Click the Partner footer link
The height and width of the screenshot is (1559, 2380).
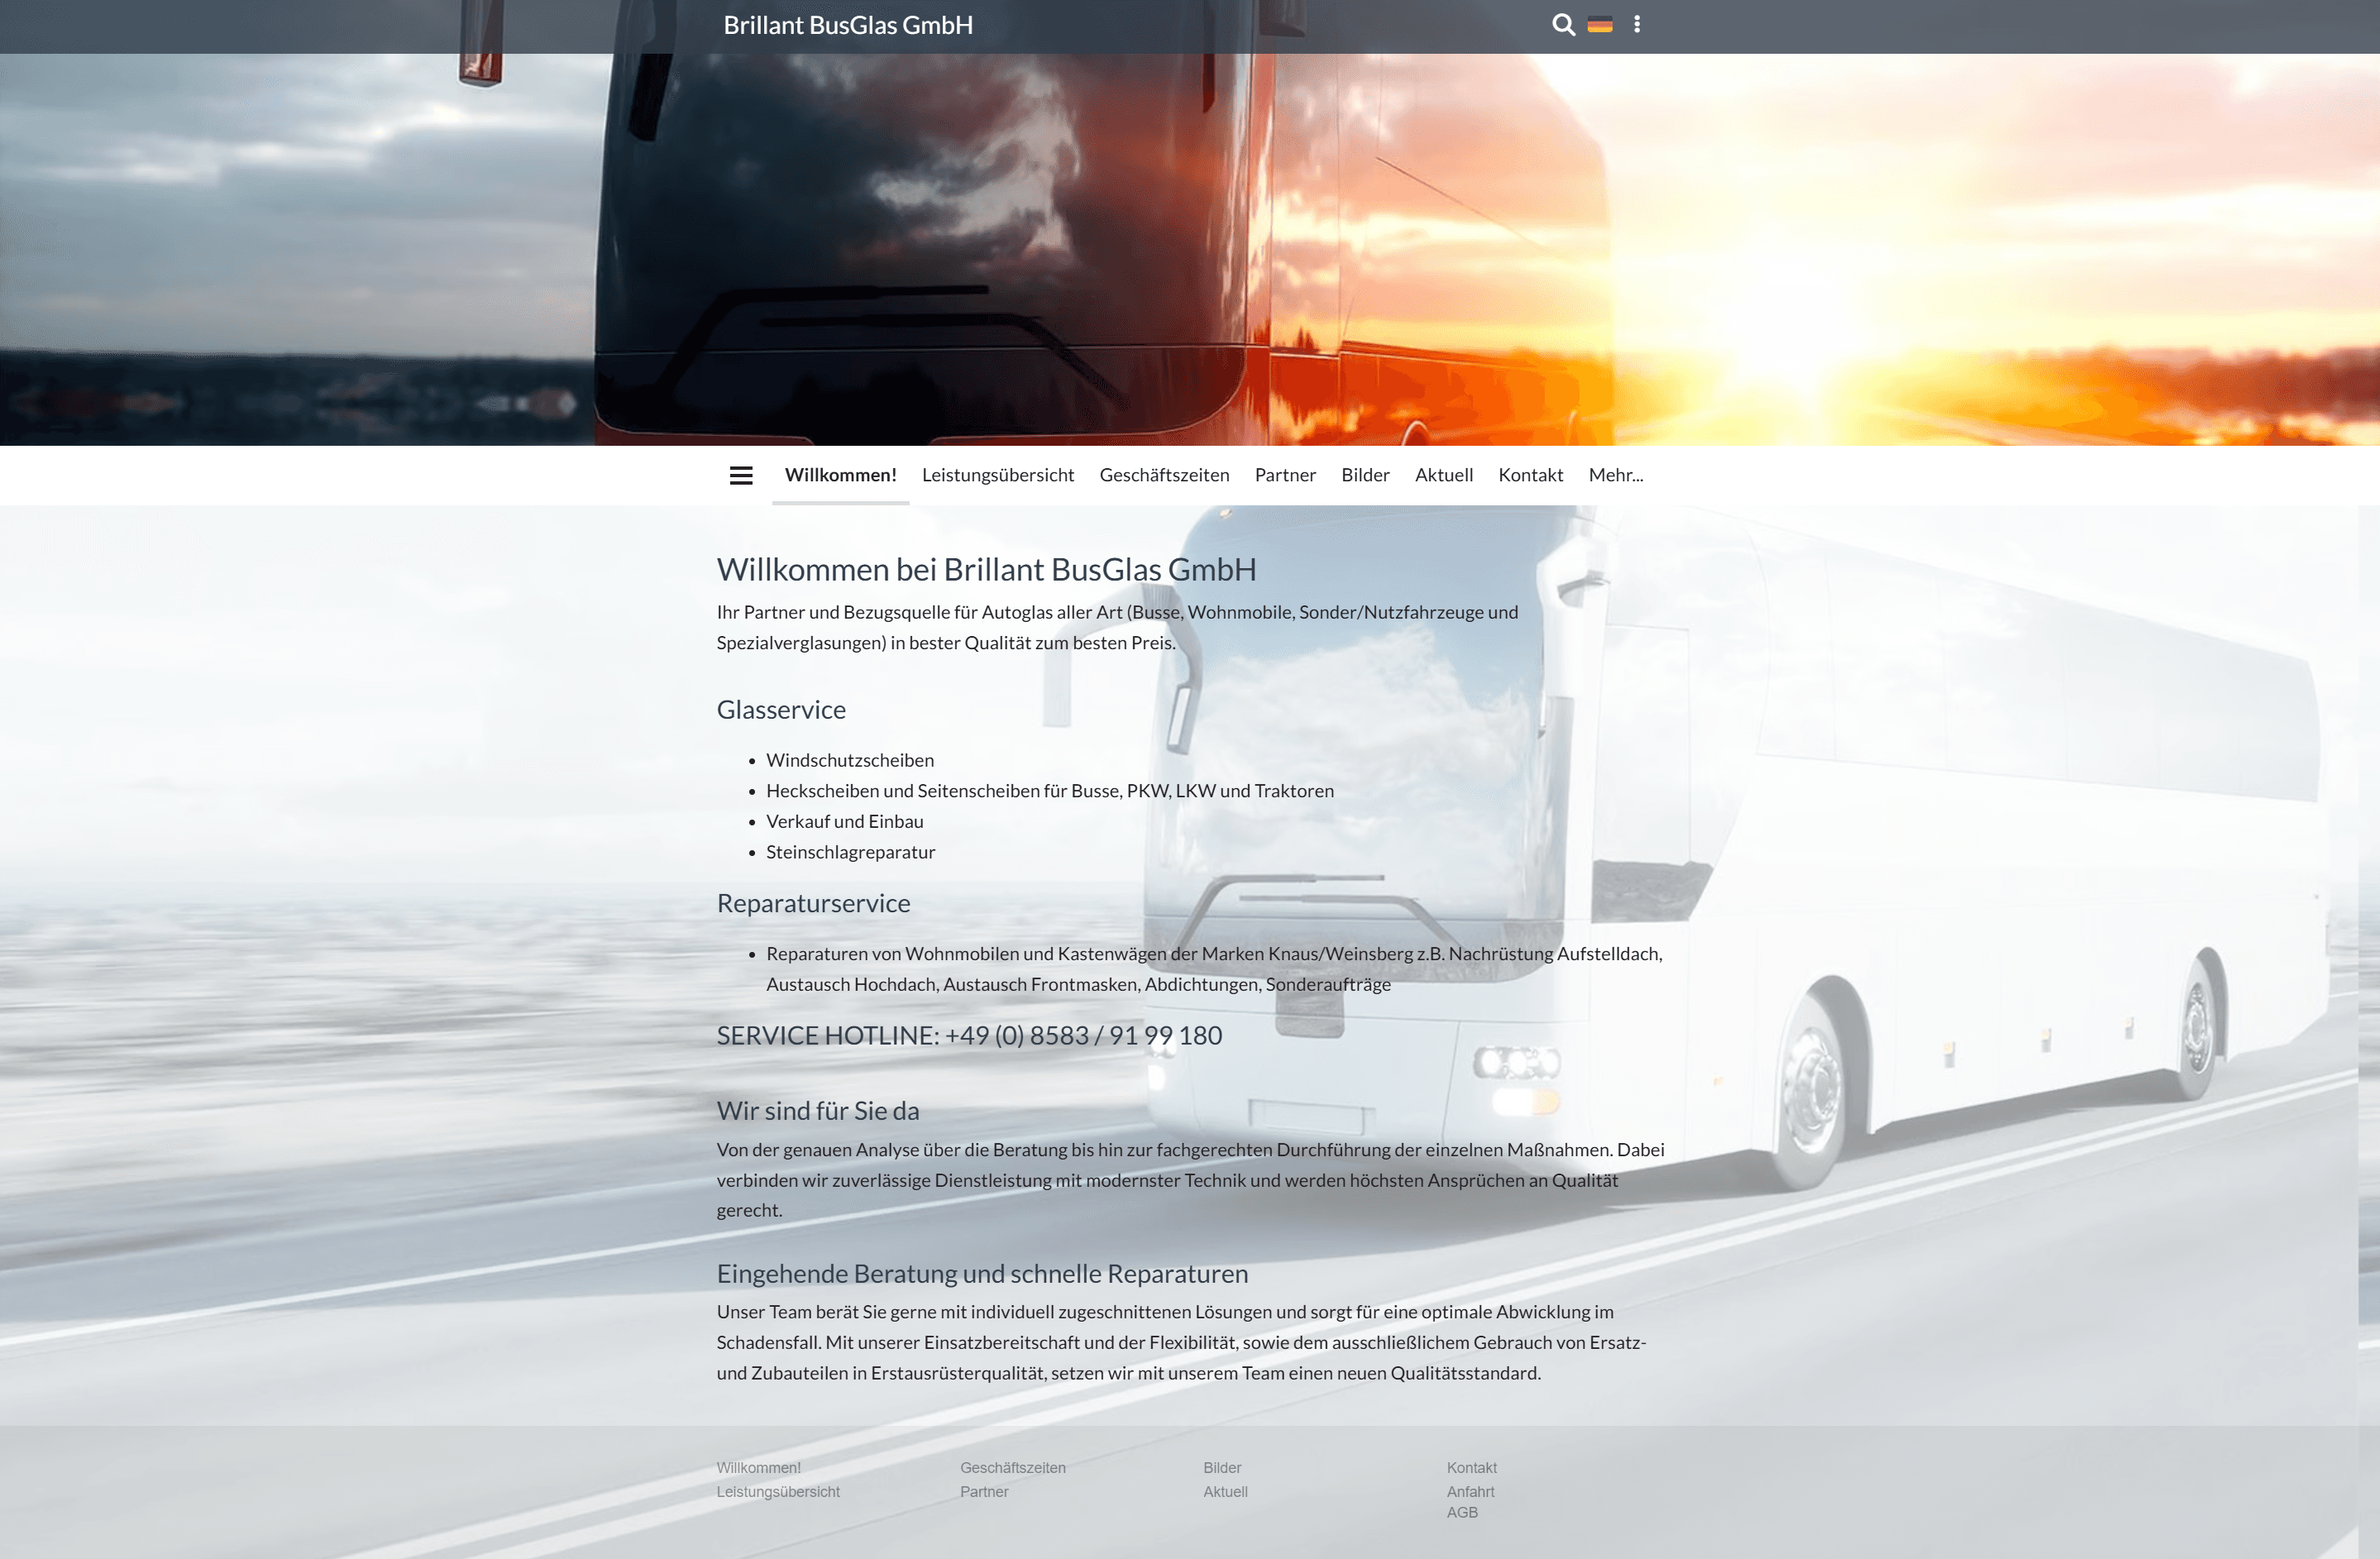pos(984,1492)
